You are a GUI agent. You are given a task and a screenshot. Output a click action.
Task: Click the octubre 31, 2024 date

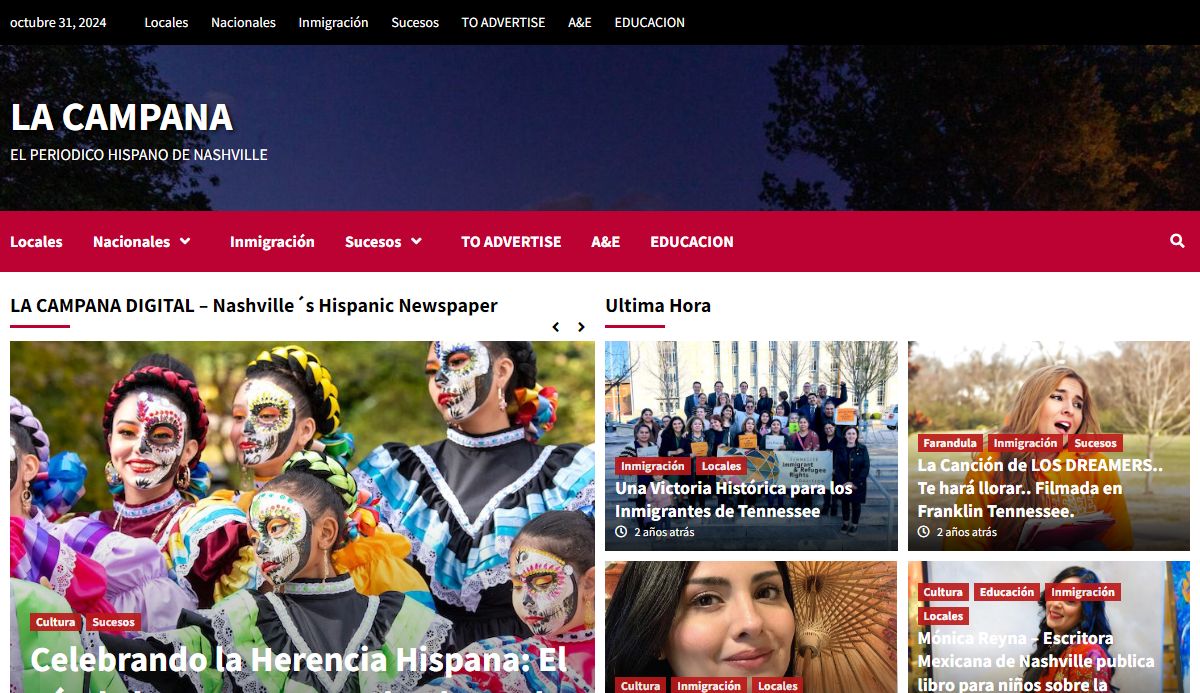(x=58, y=22)
